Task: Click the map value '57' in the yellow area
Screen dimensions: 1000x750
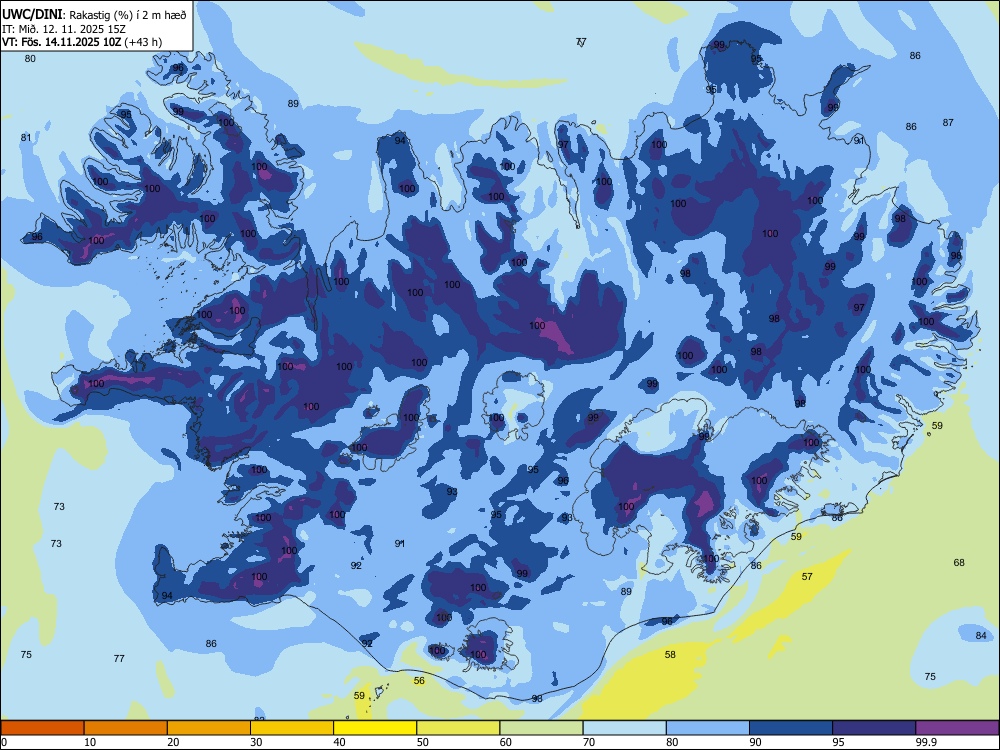Action: (807, 577)
